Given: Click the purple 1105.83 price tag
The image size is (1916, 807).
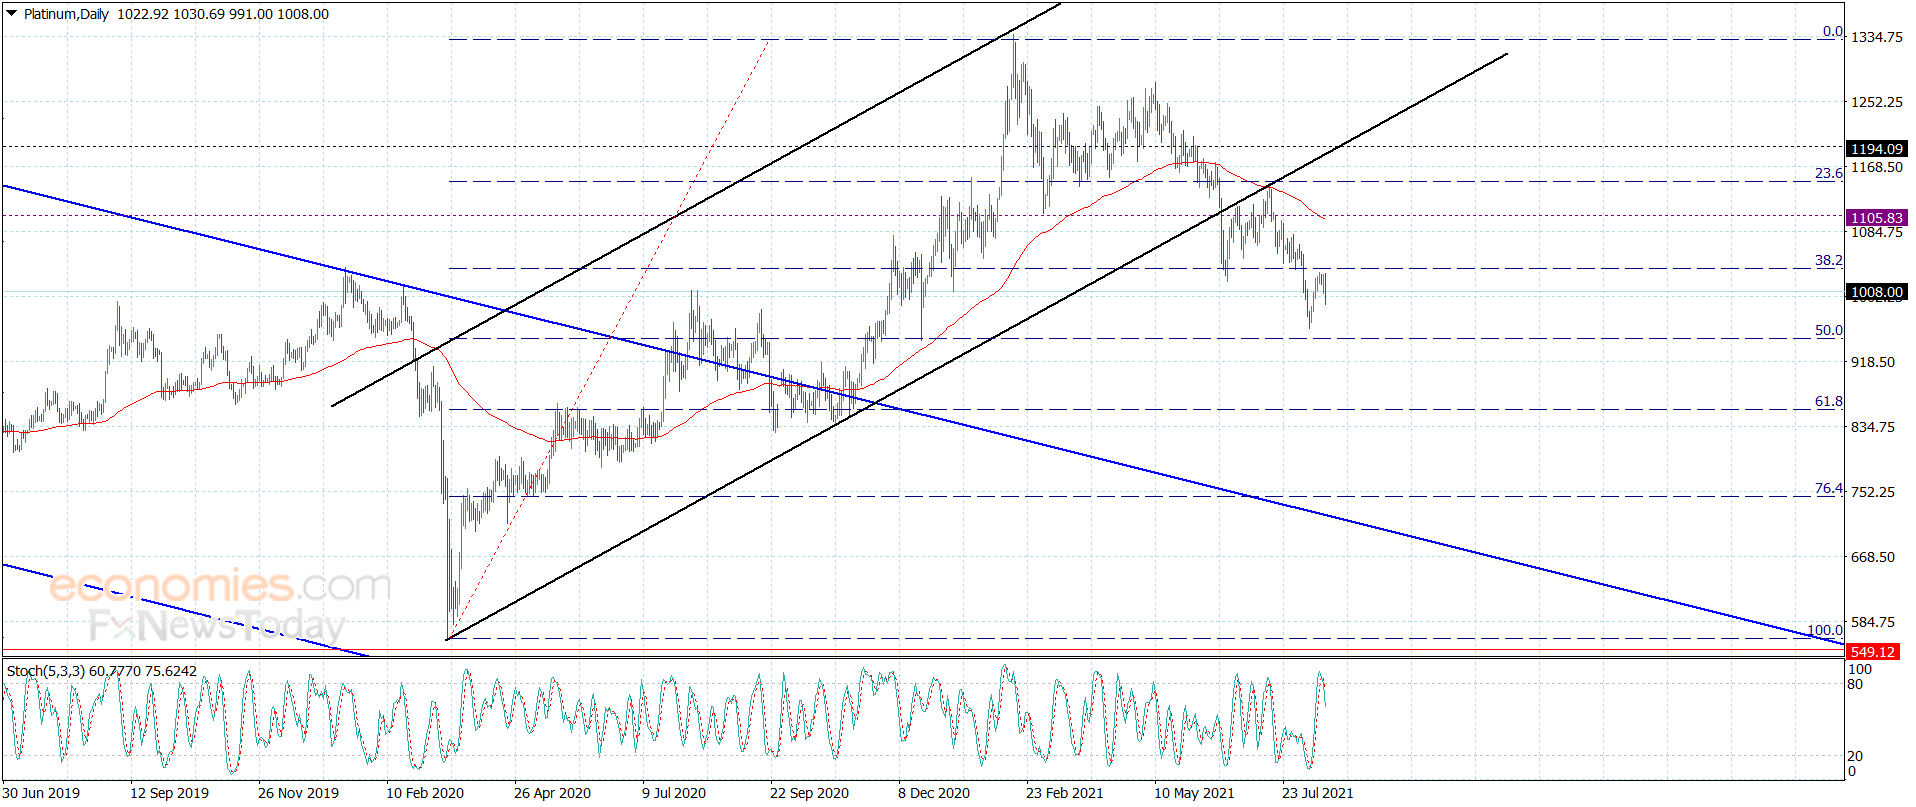Looking at the screenshot, I should tap(1877, 218).
